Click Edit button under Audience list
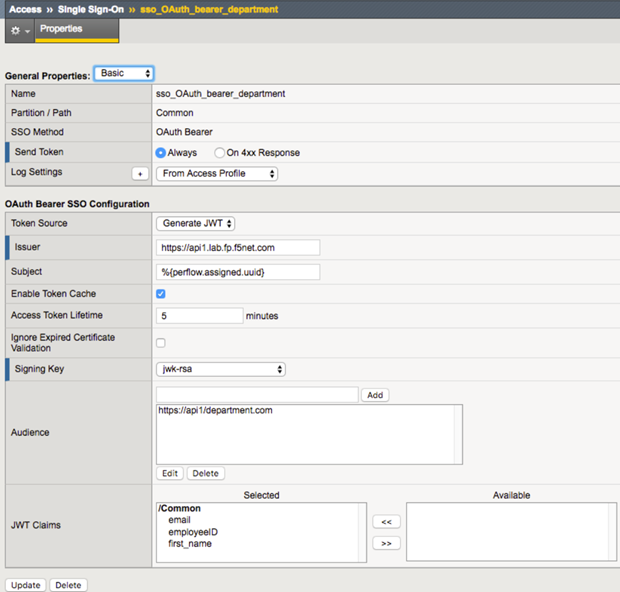The height and width of the screenshot is (592, 620). tap(169, 473)
